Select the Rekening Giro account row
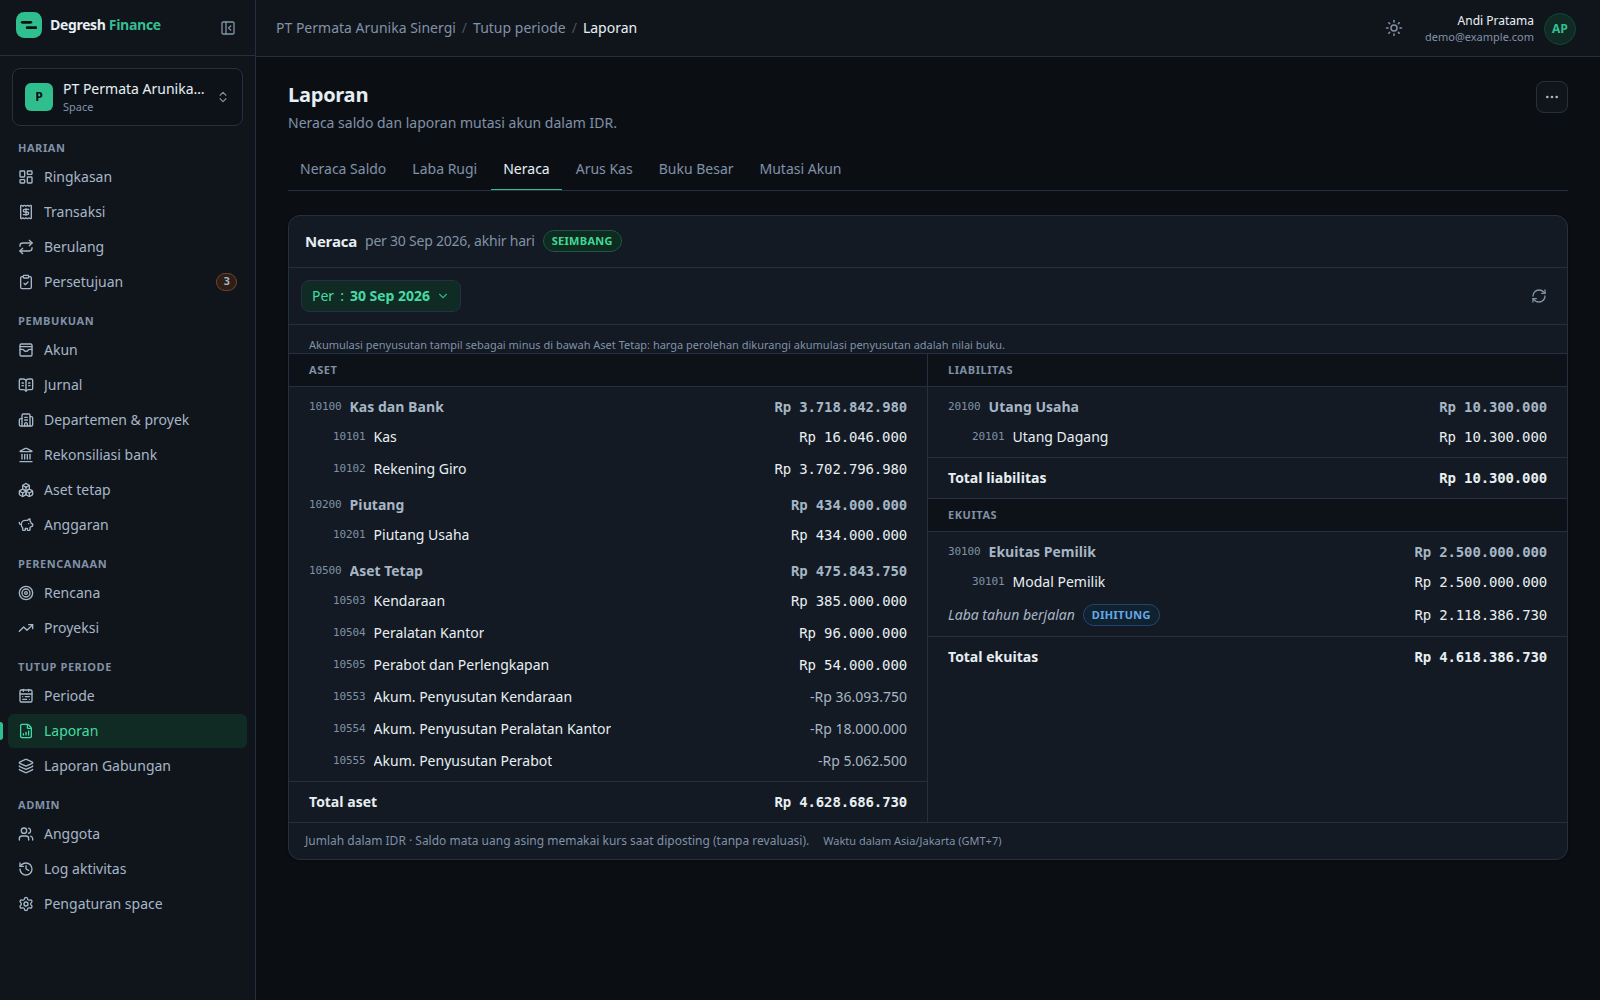This screenshot has height=1000, width=1600. click(608, 469)
